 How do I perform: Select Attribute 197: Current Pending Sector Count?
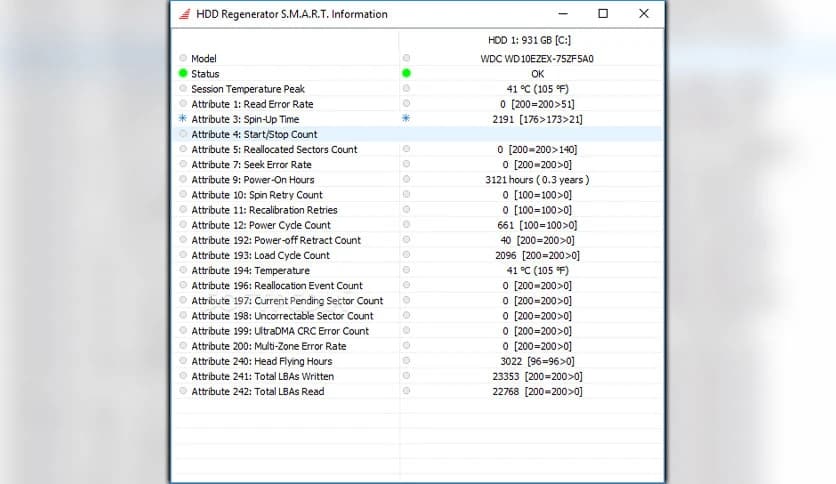click(x=287, y=301)
